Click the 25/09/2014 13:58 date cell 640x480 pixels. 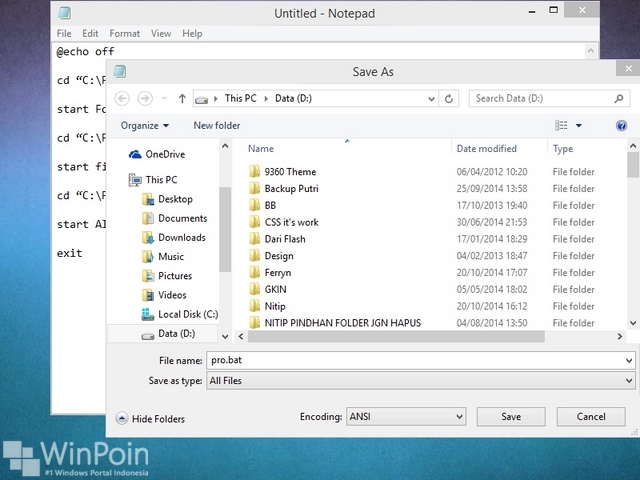(x=492, y=188)
